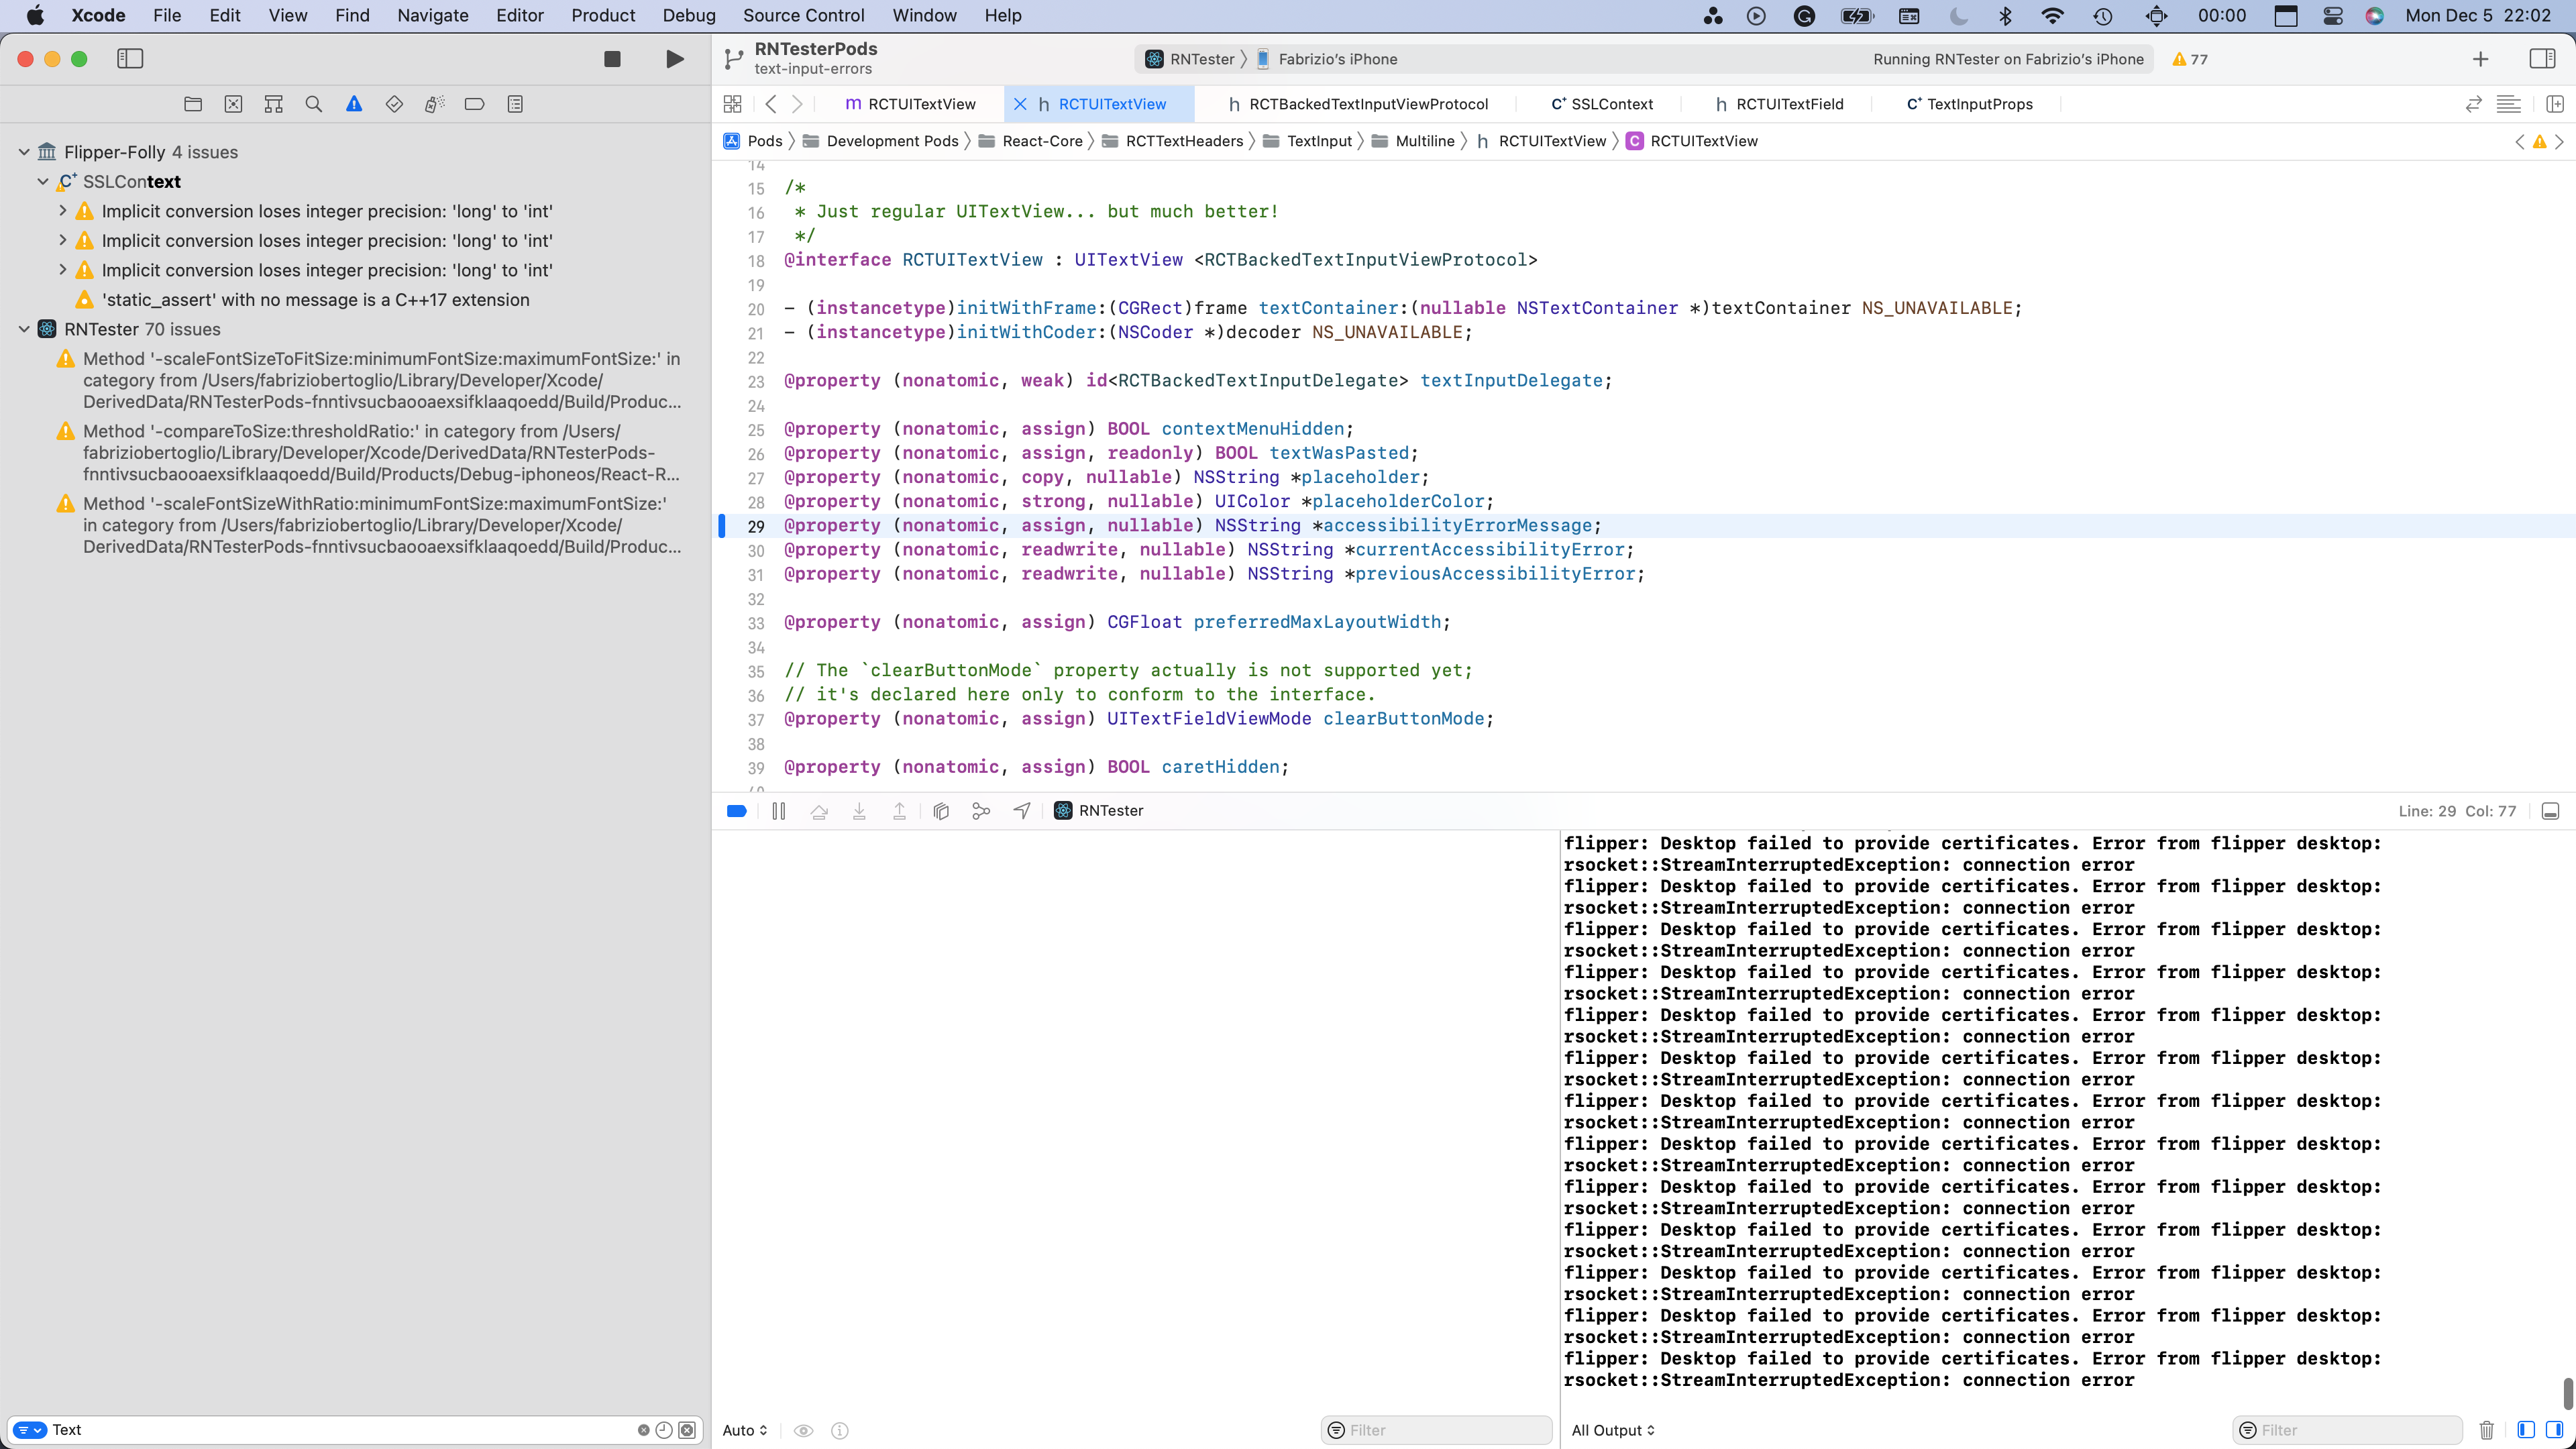Open the Product menu

(x=602, y=15)
